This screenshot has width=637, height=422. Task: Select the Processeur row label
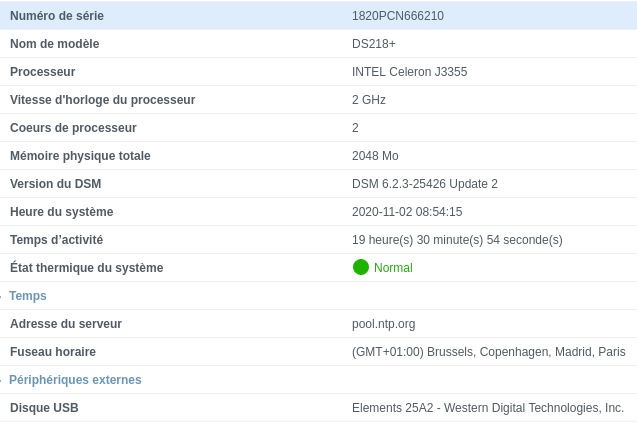point(42,72)
